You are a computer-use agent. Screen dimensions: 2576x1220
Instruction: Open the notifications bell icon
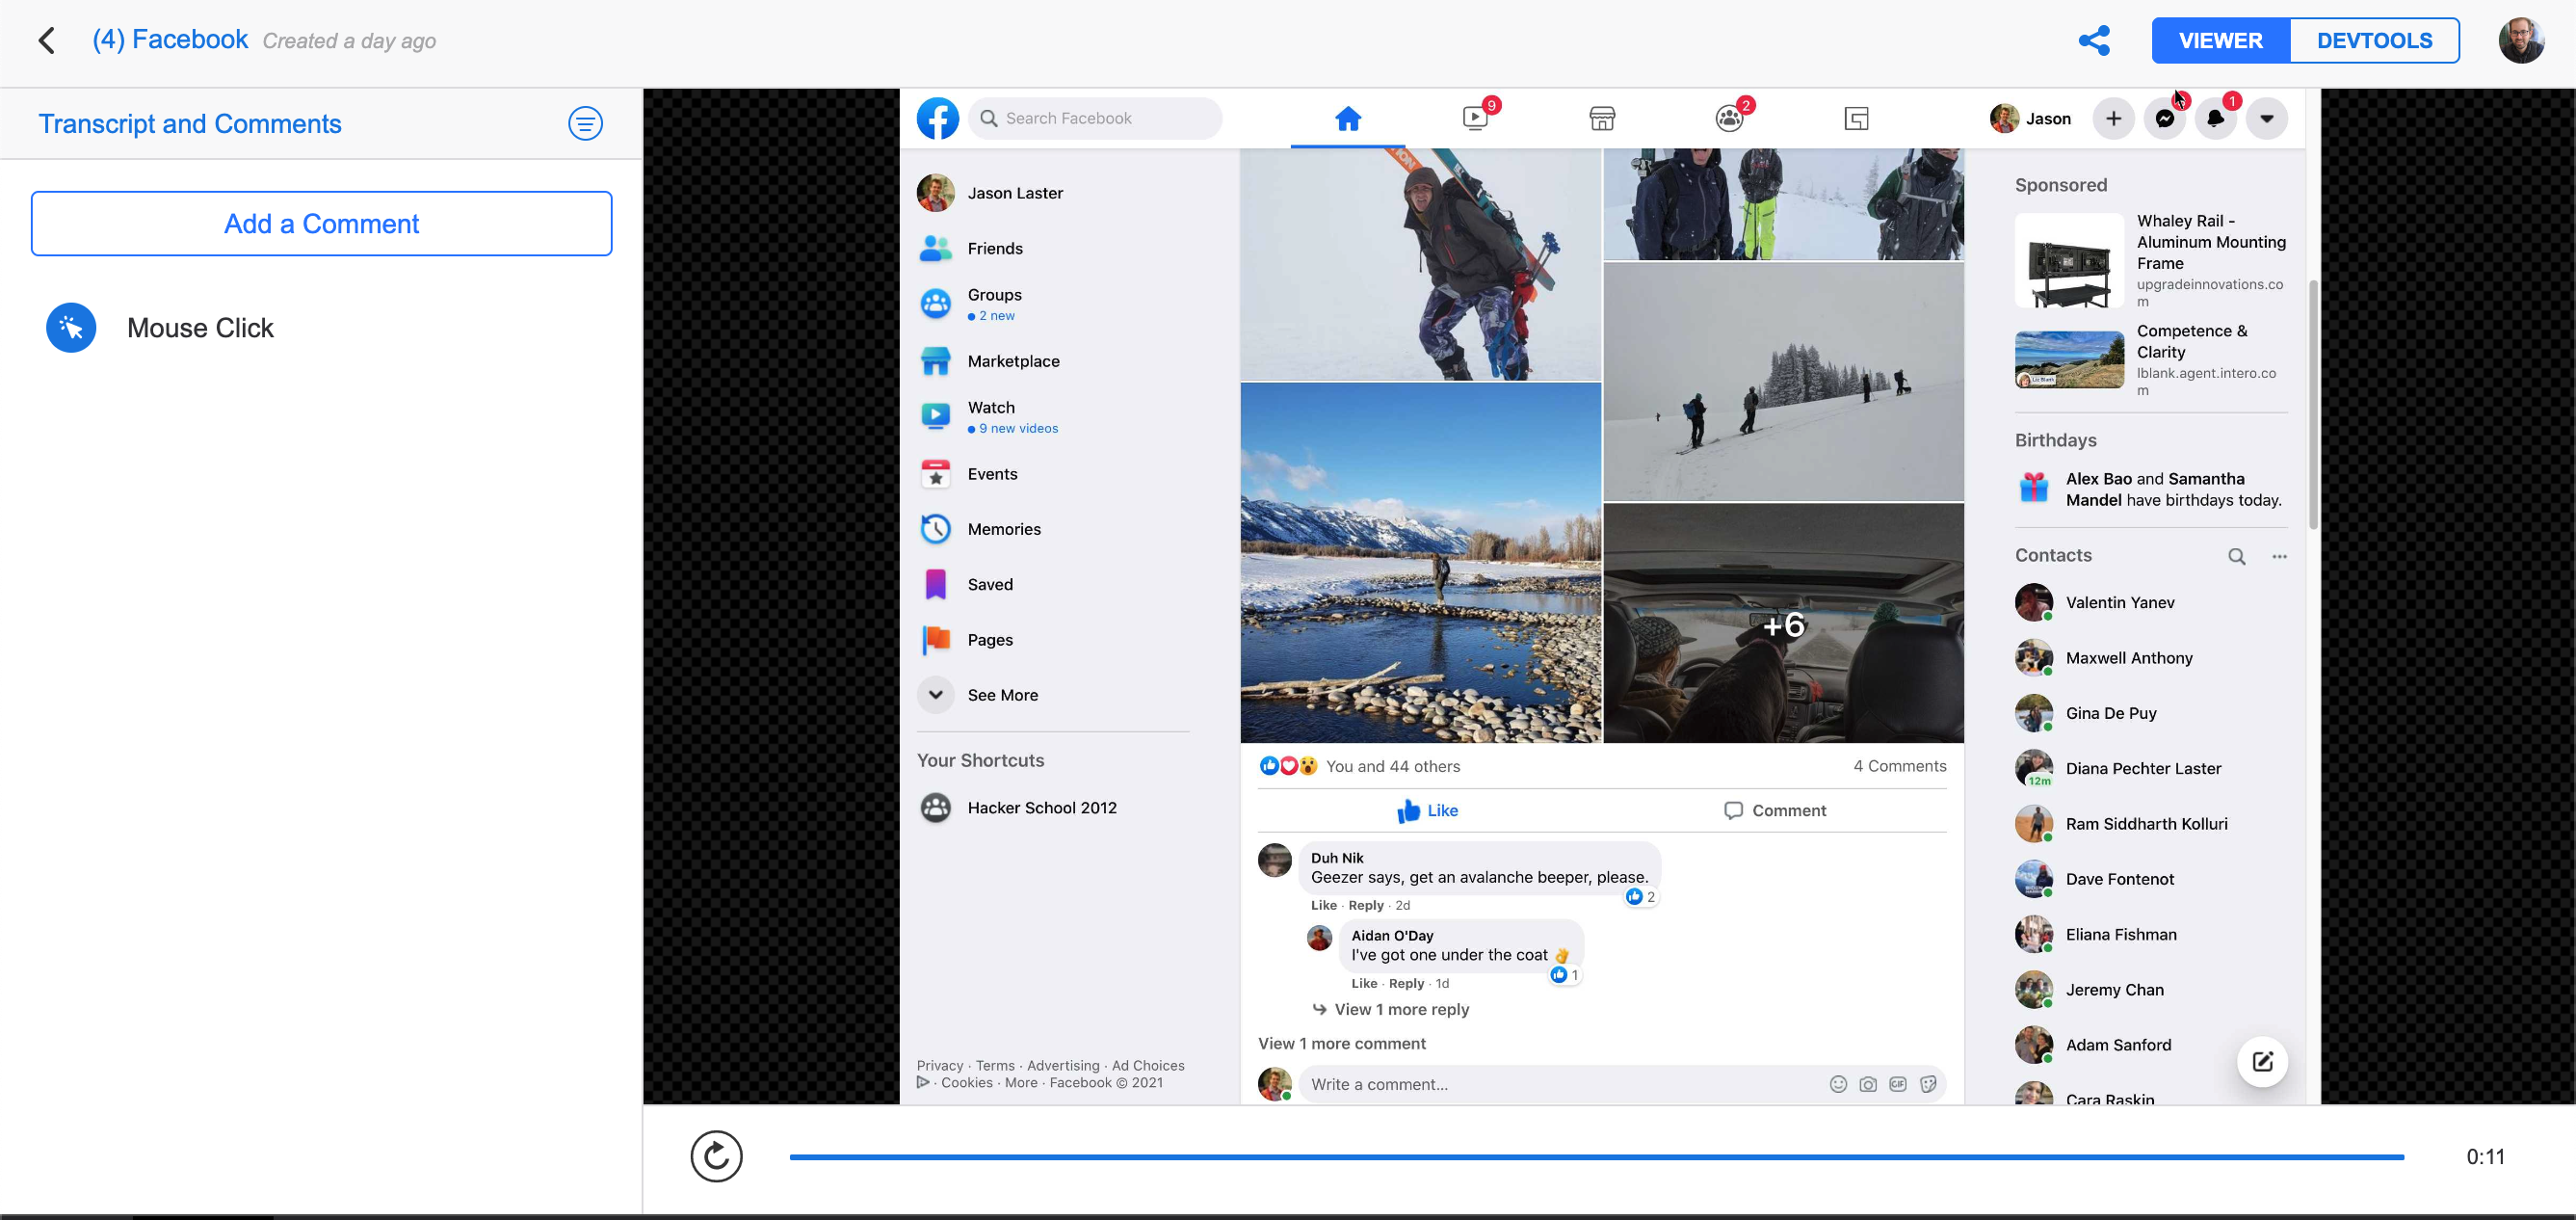tap(2216, 119)
